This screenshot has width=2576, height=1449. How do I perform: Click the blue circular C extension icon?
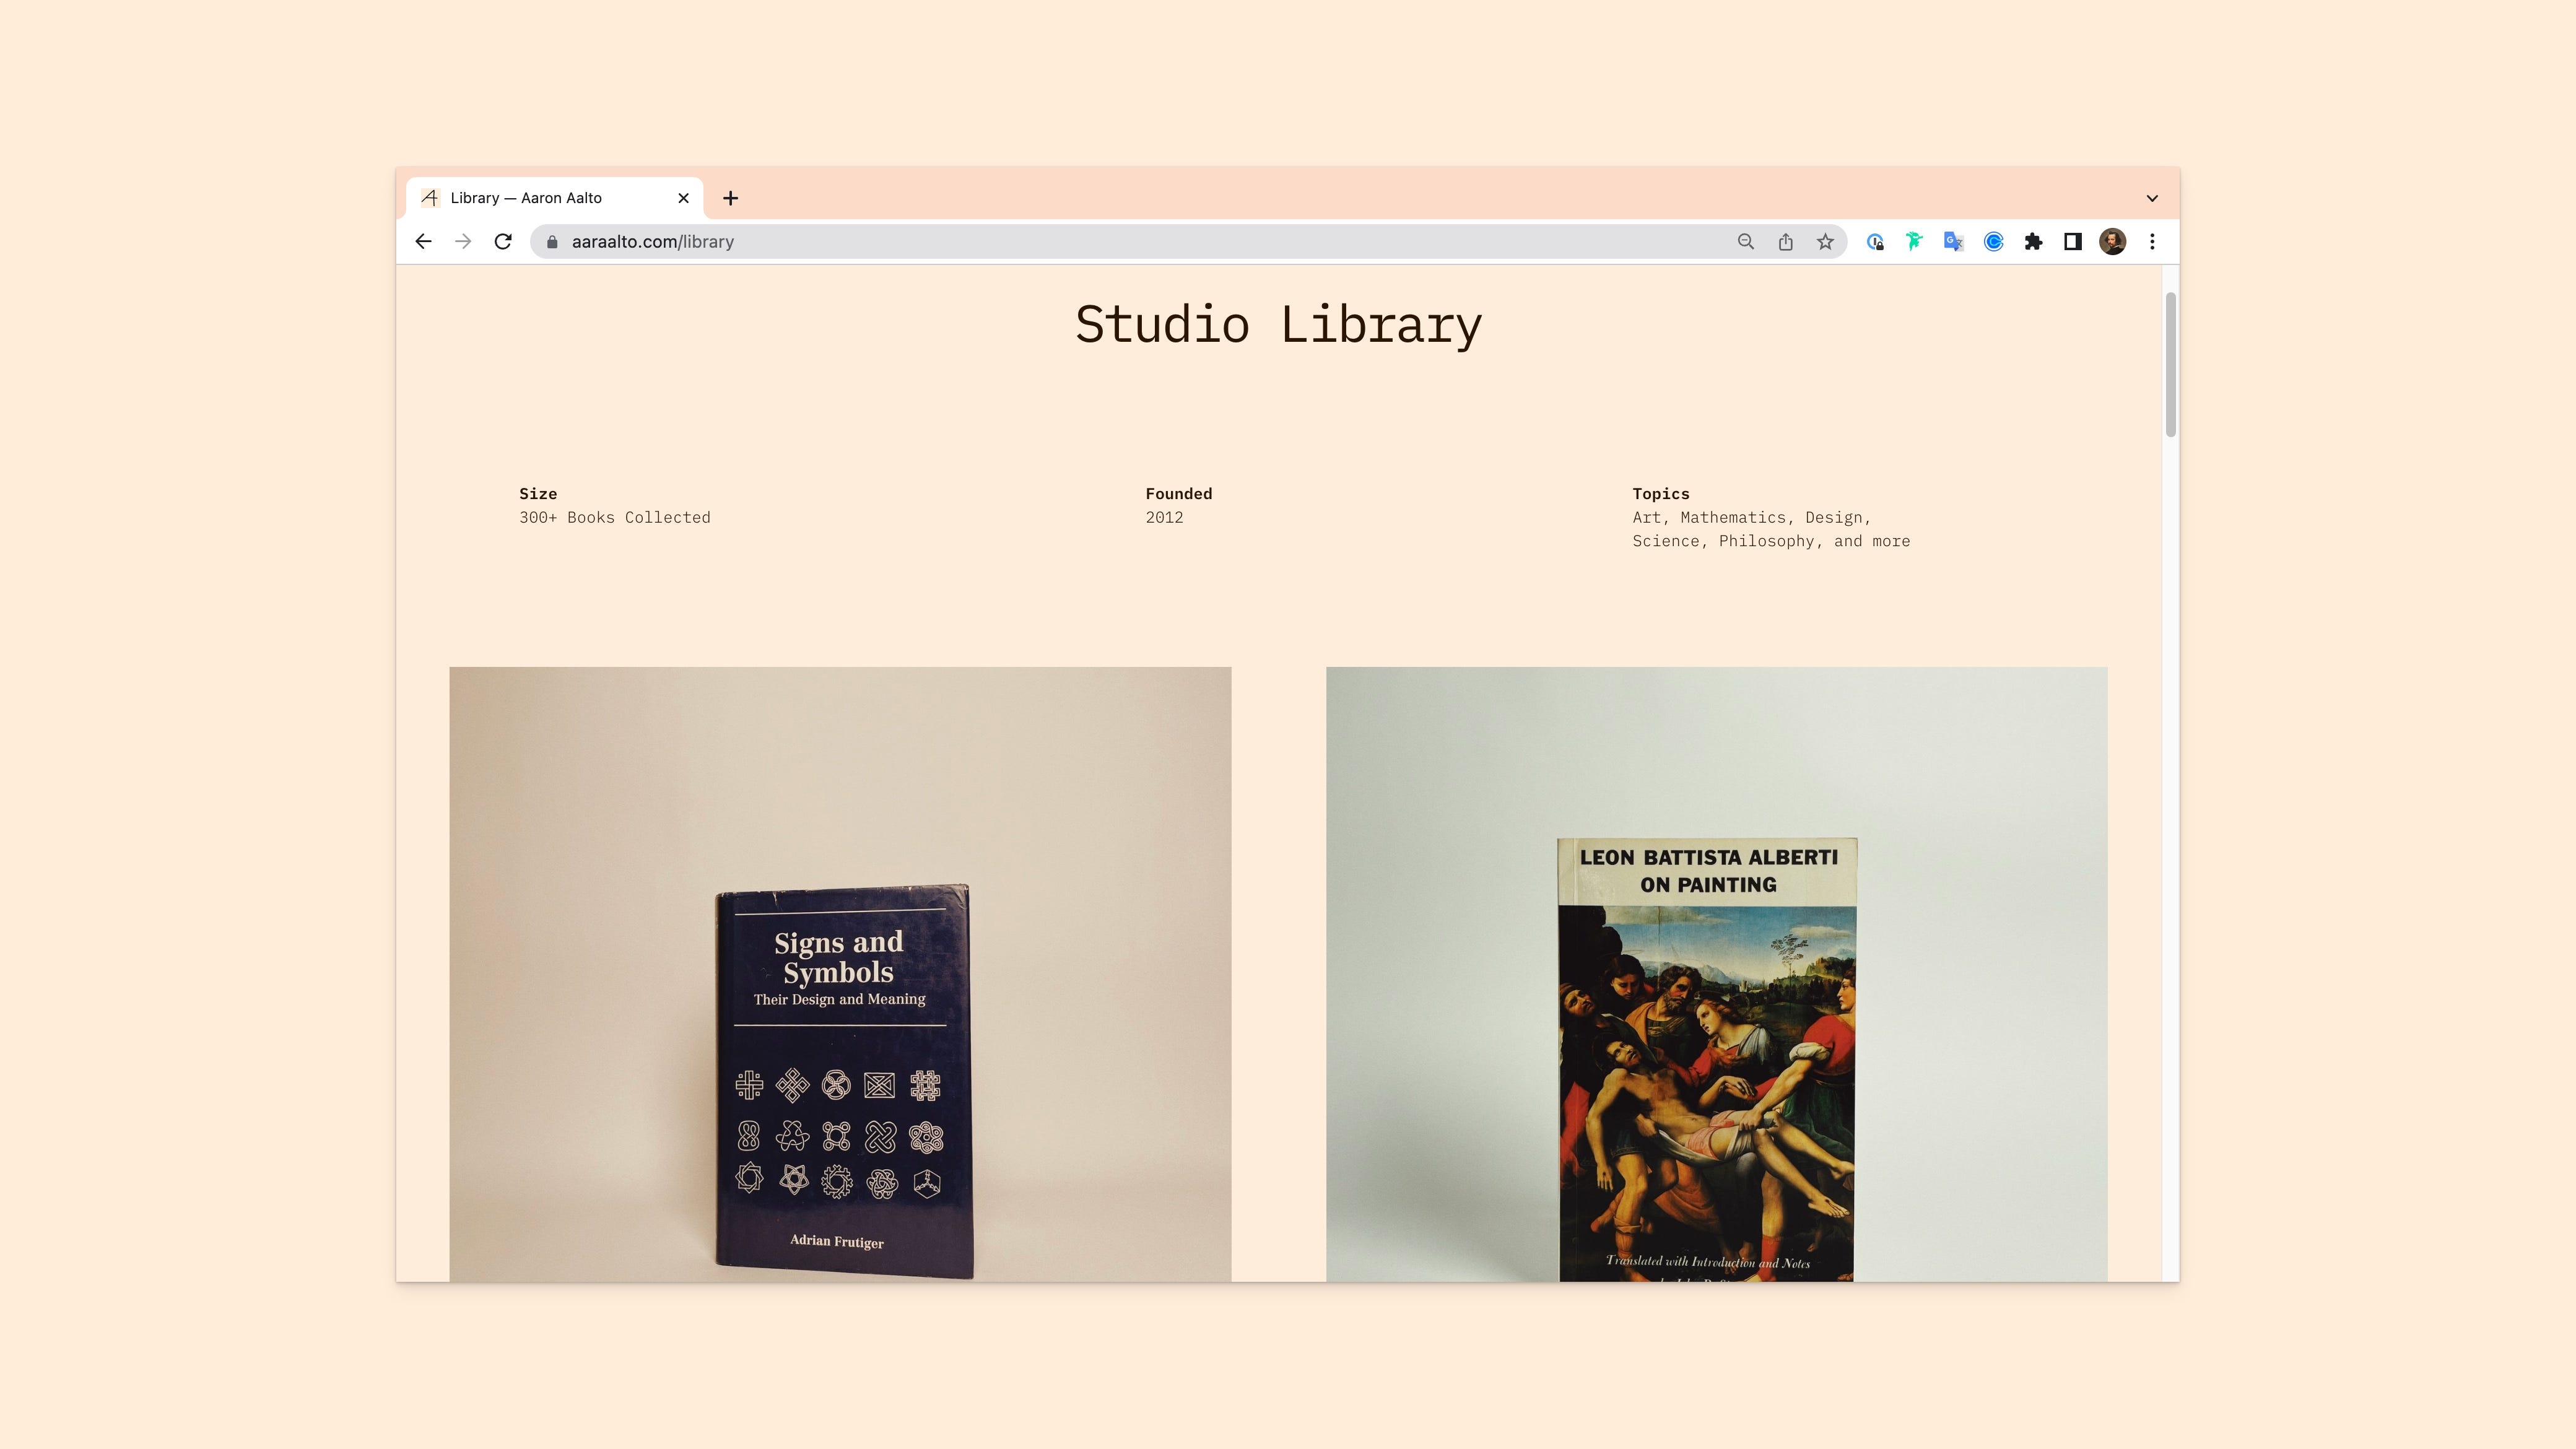point(1994,241)
